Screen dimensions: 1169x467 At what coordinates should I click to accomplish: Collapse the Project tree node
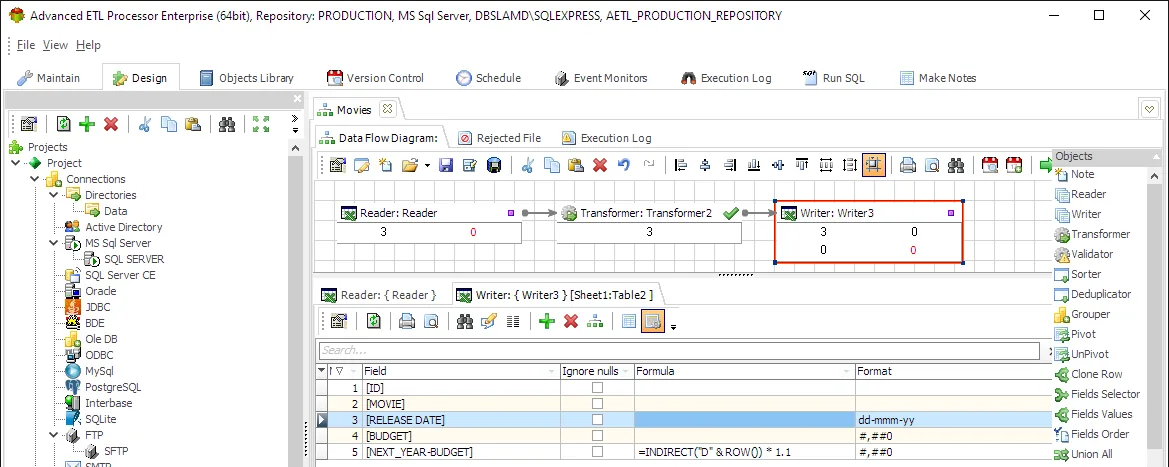point(16,163)
